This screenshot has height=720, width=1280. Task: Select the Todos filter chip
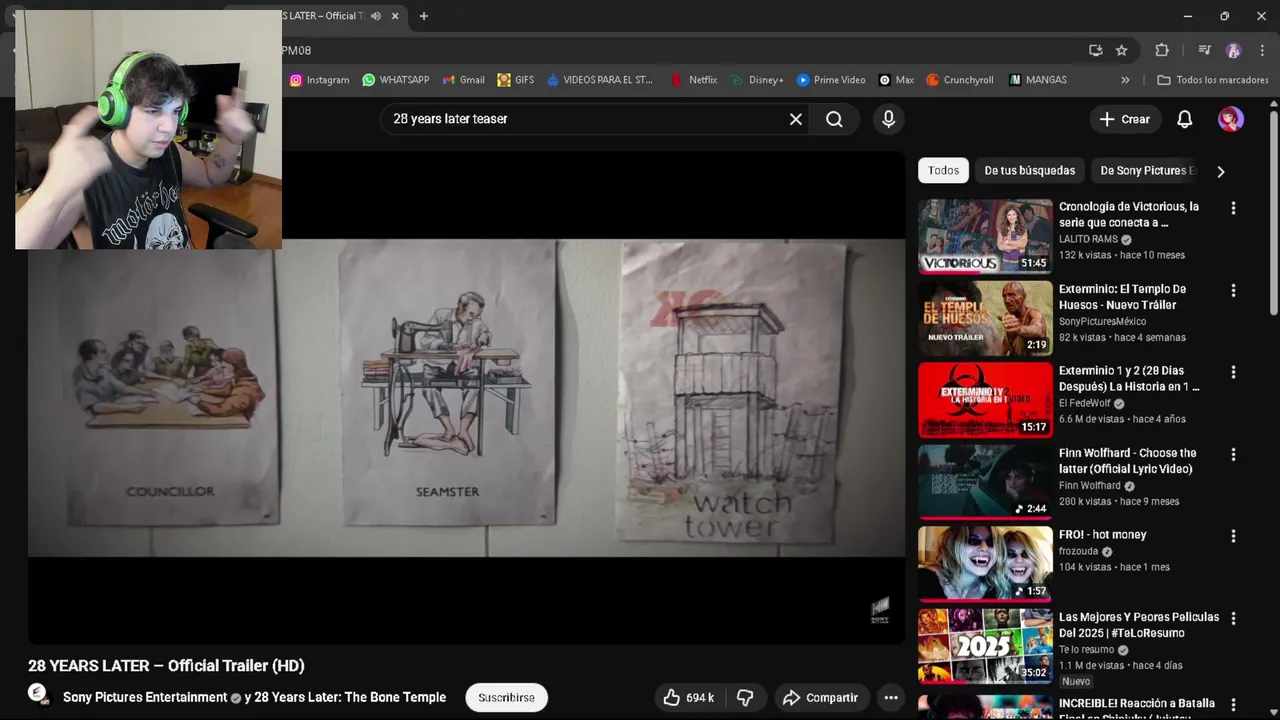click(x=943, y=170)
